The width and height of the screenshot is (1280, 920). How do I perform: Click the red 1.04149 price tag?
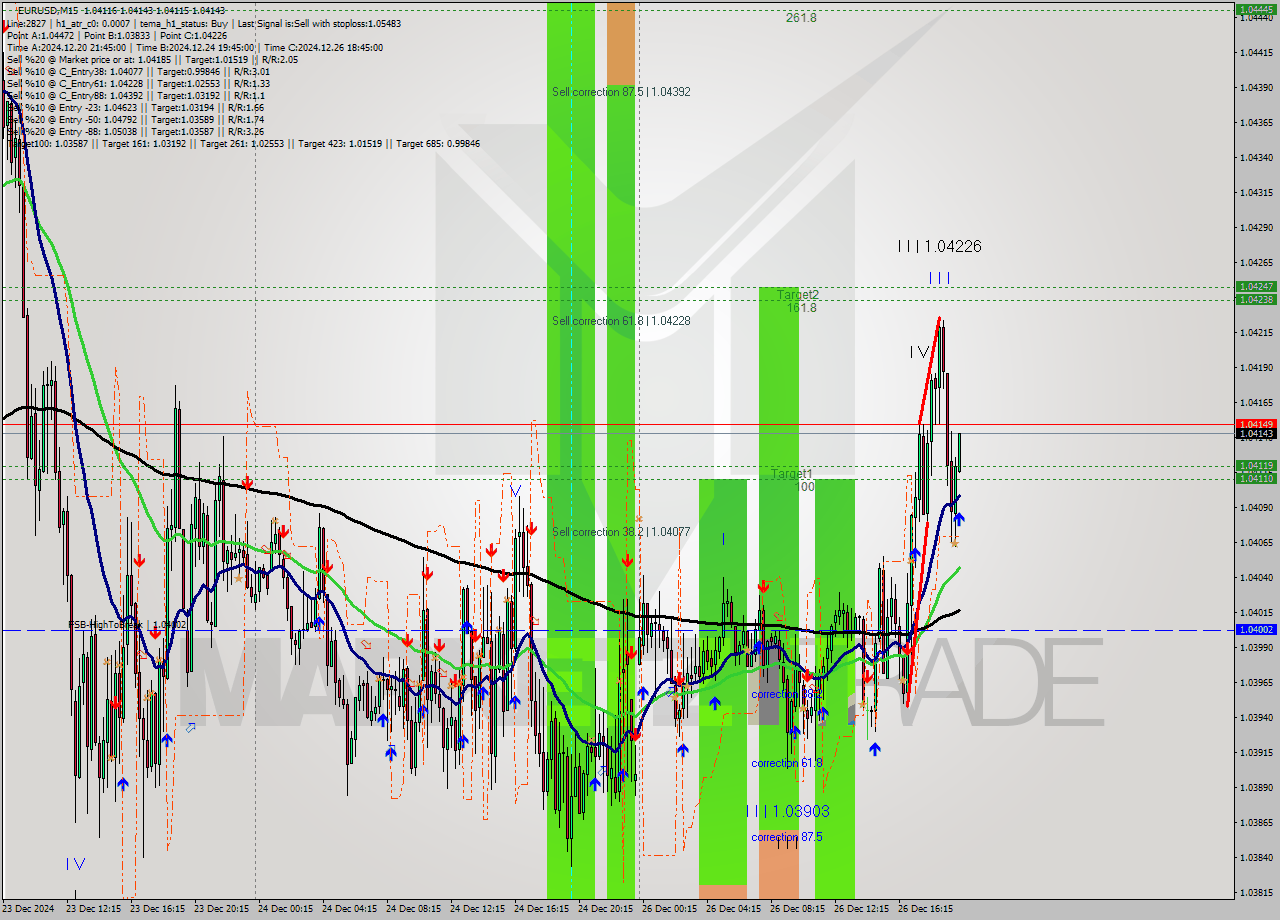pyautogui.click(x=1256, y=424)
